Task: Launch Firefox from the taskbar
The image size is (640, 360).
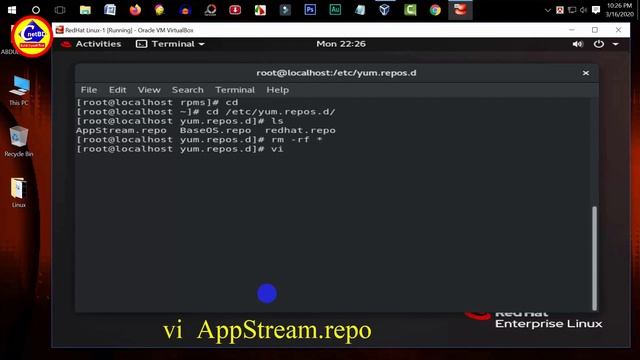Action: tap(135, 10)
